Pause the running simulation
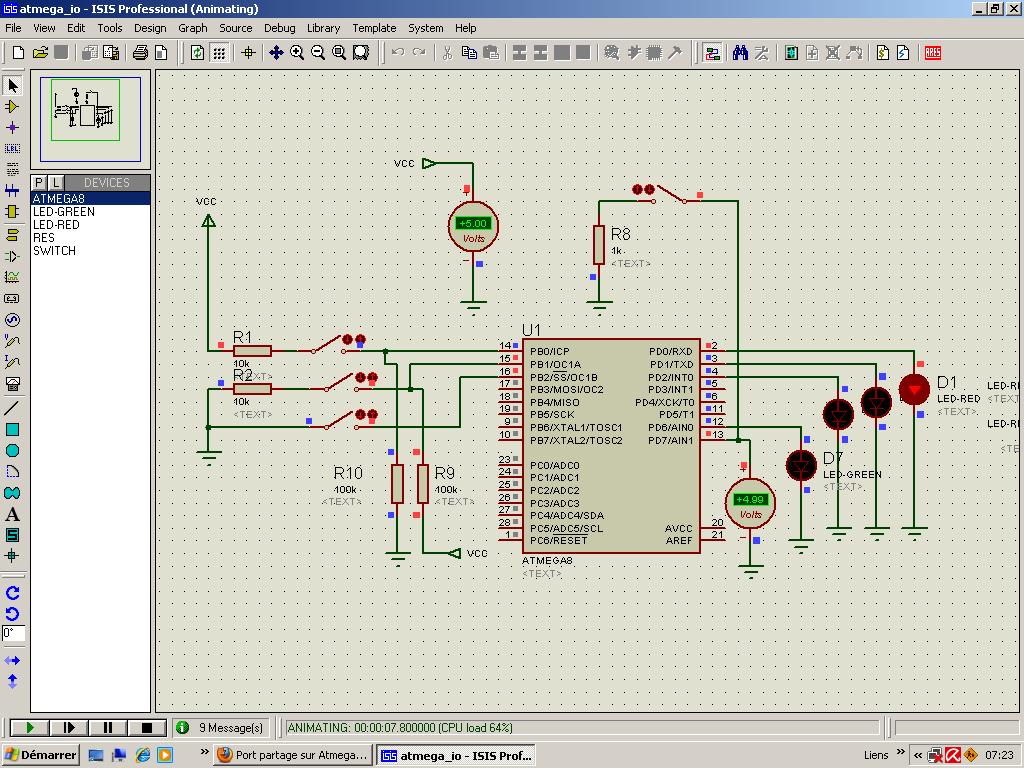1024x768 pixels. click(x=108, y=728)
